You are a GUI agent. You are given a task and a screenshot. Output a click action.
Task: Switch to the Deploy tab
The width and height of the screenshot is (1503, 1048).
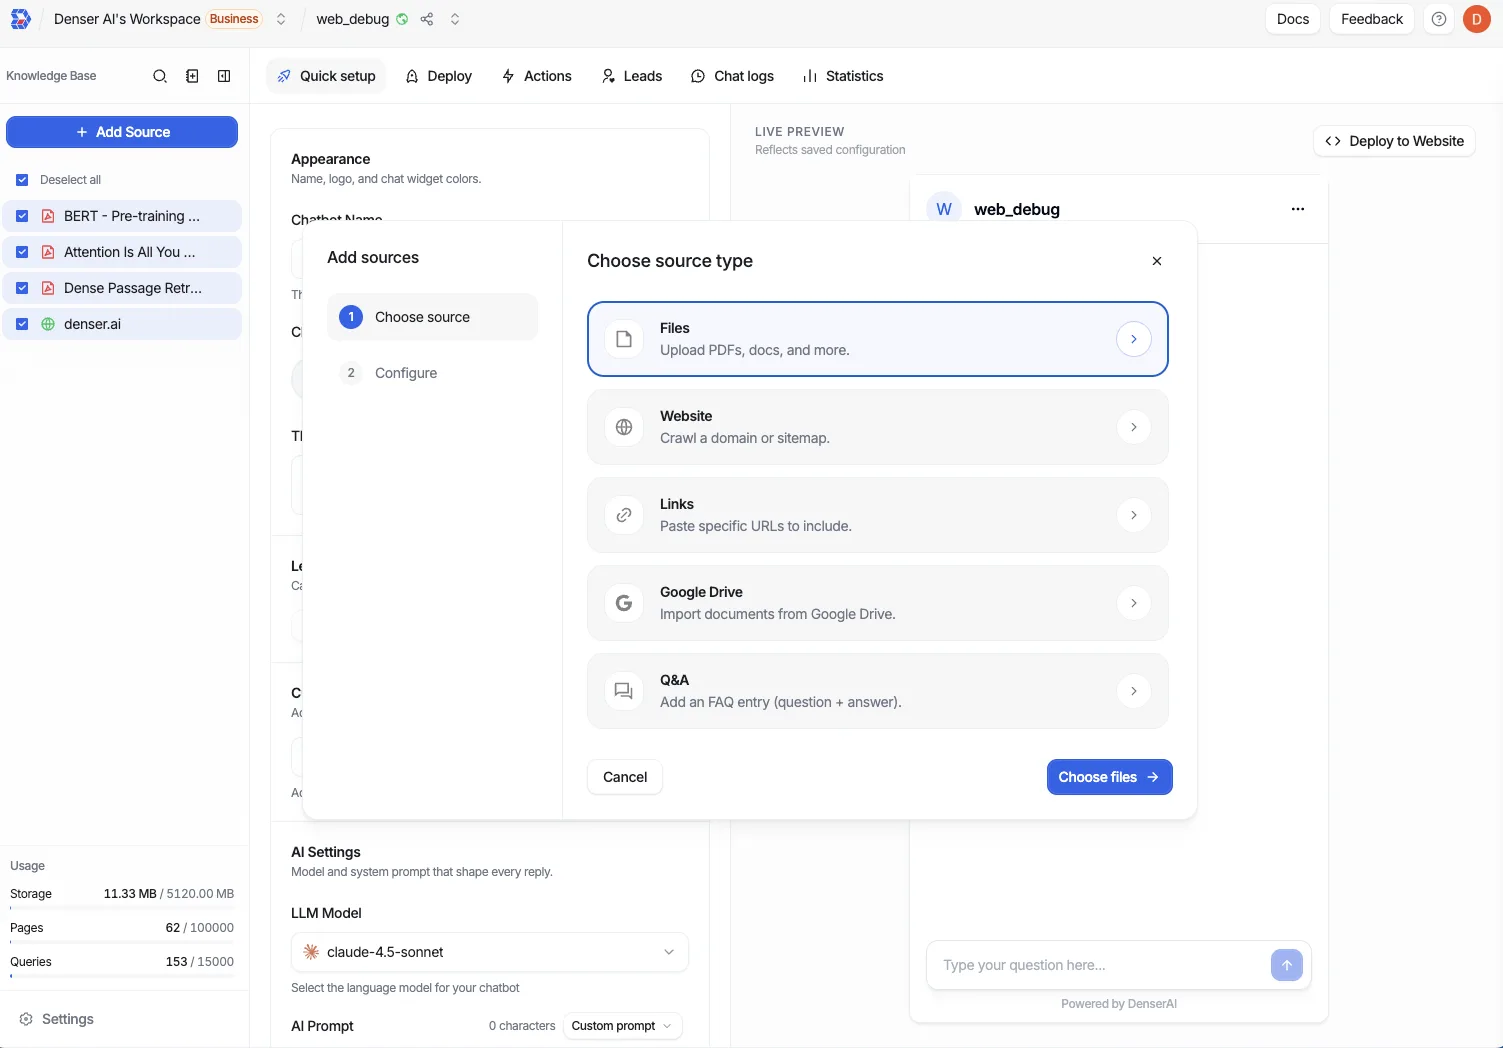click(438, 76)
